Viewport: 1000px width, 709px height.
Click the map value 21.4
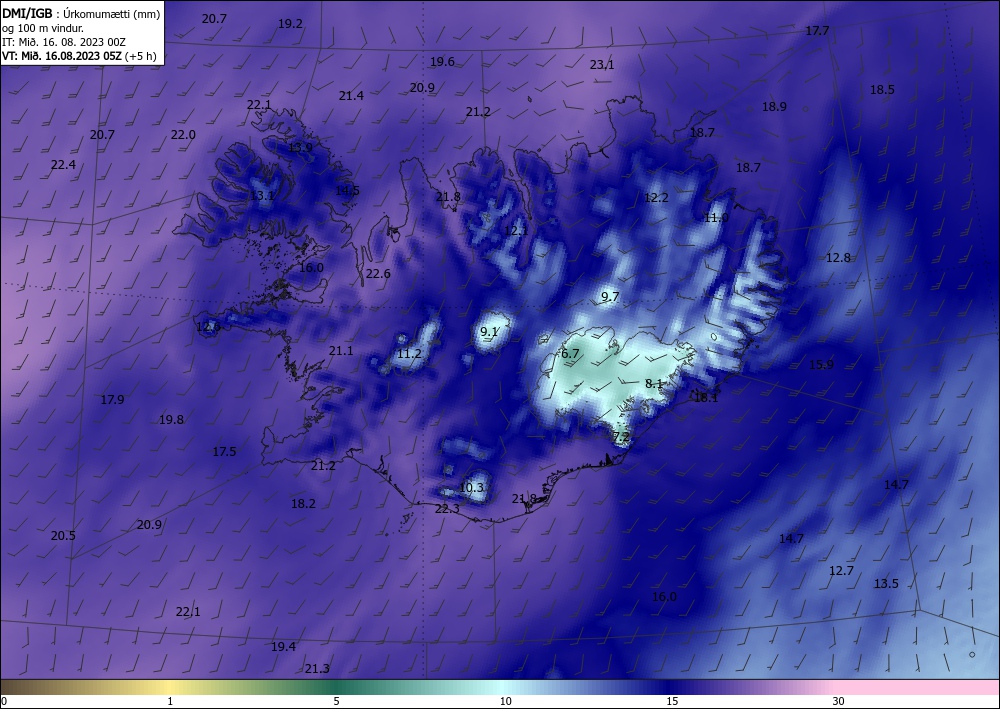point(351,96)
